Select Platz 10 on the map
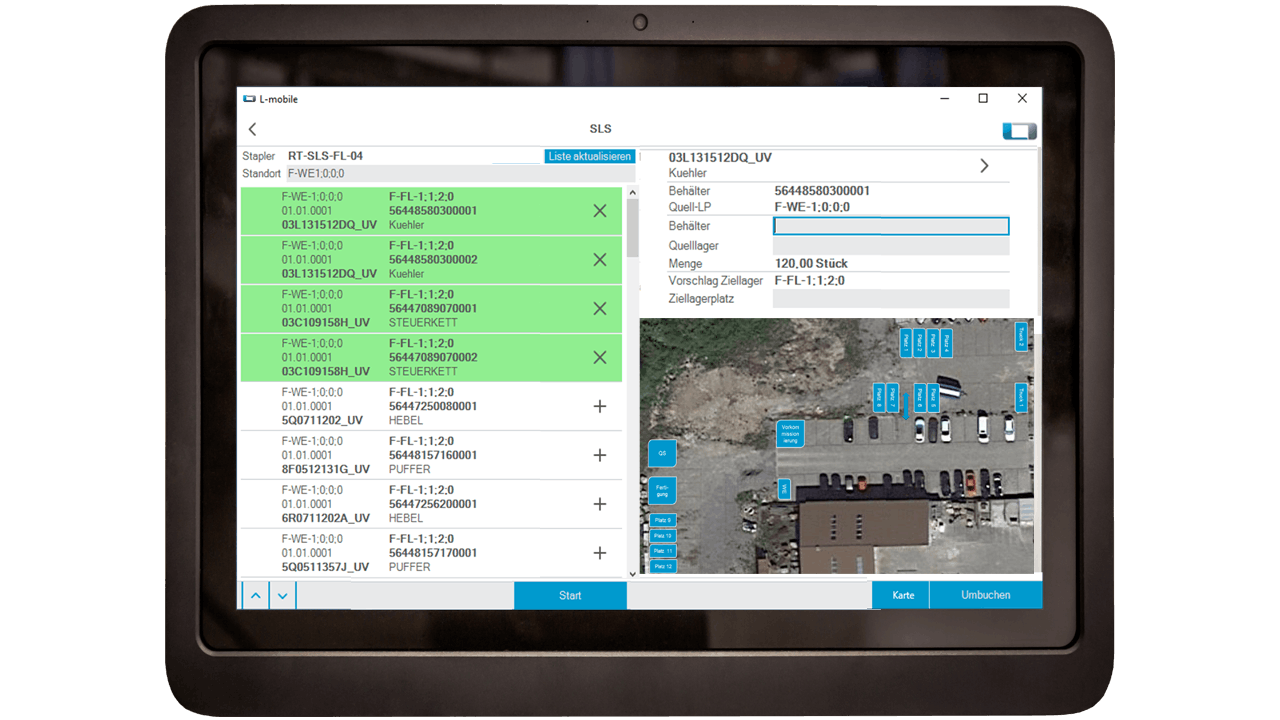The image size is (1280, 720). [663, 536]
